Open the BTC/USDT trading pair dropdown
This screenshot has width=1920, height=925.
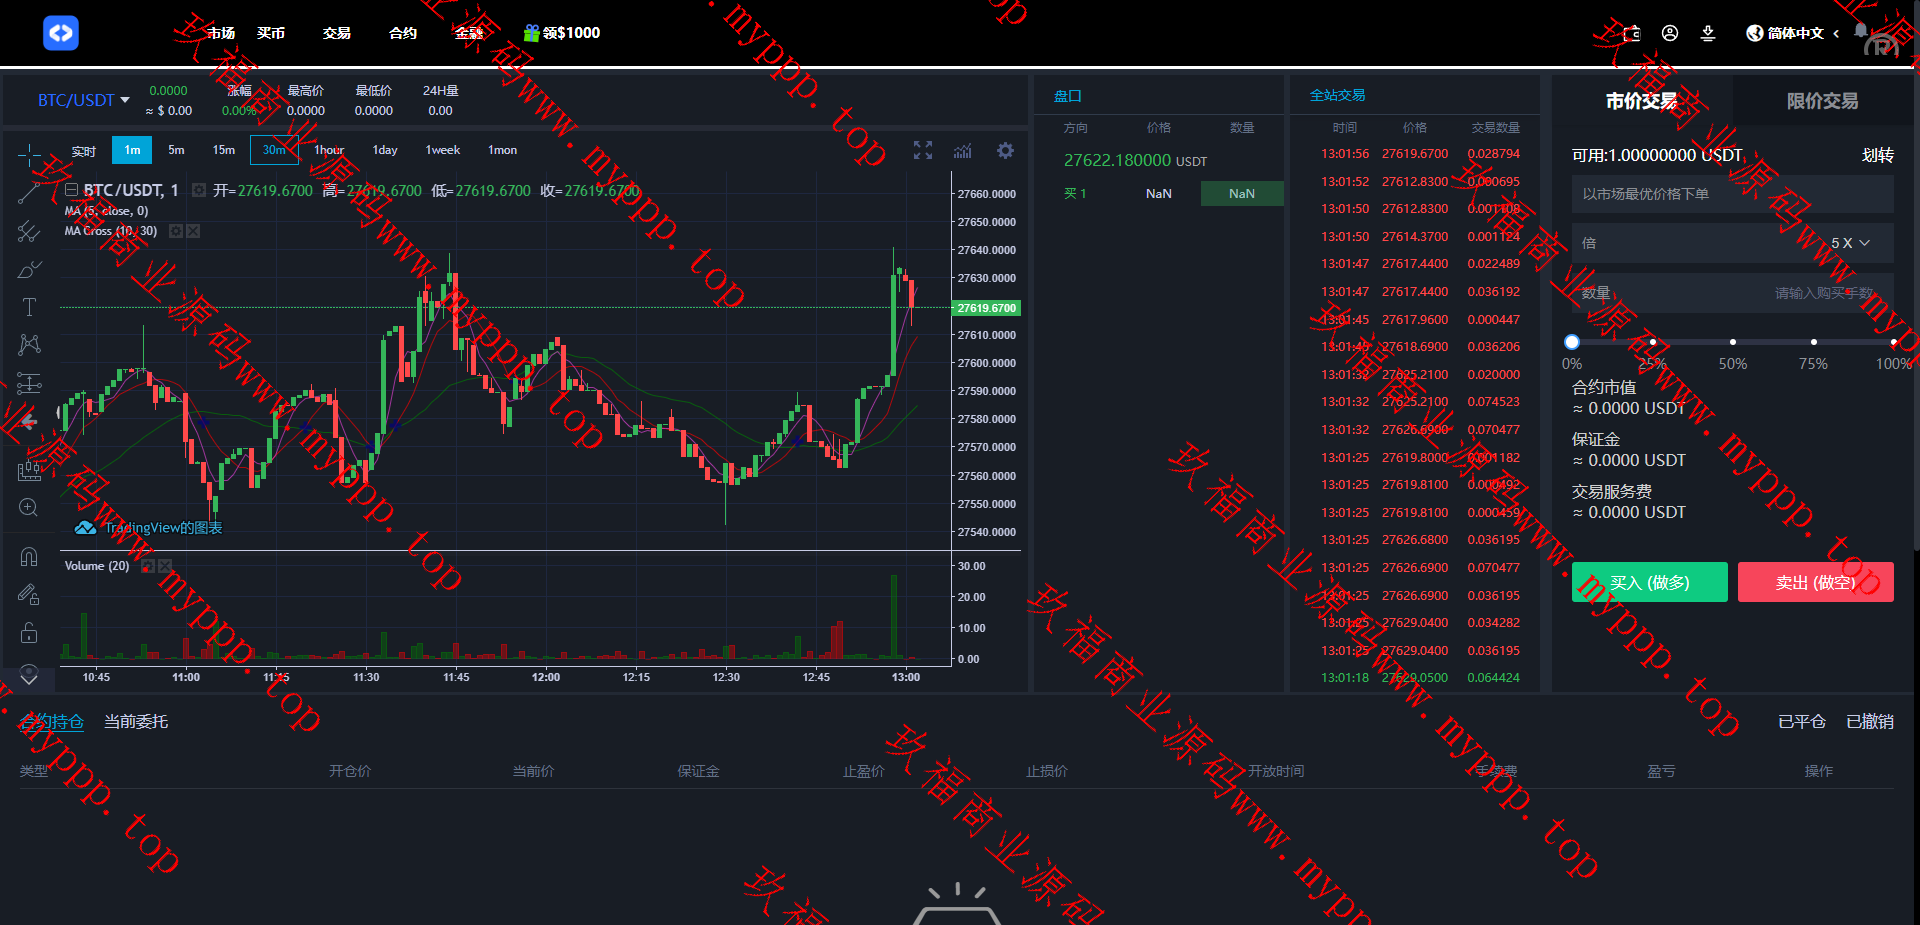pyautogui.click(x=84, y=100)
